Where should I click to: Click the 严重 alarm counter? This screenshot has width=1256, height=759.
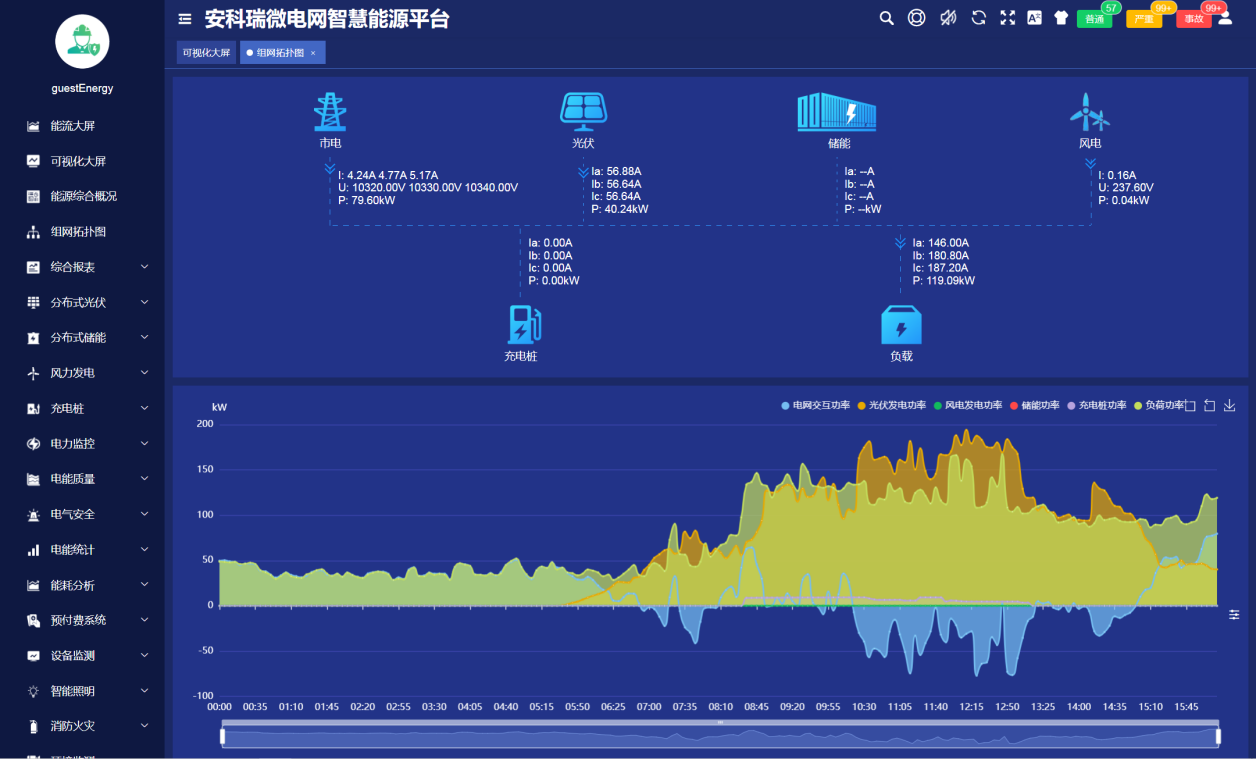1142,17
